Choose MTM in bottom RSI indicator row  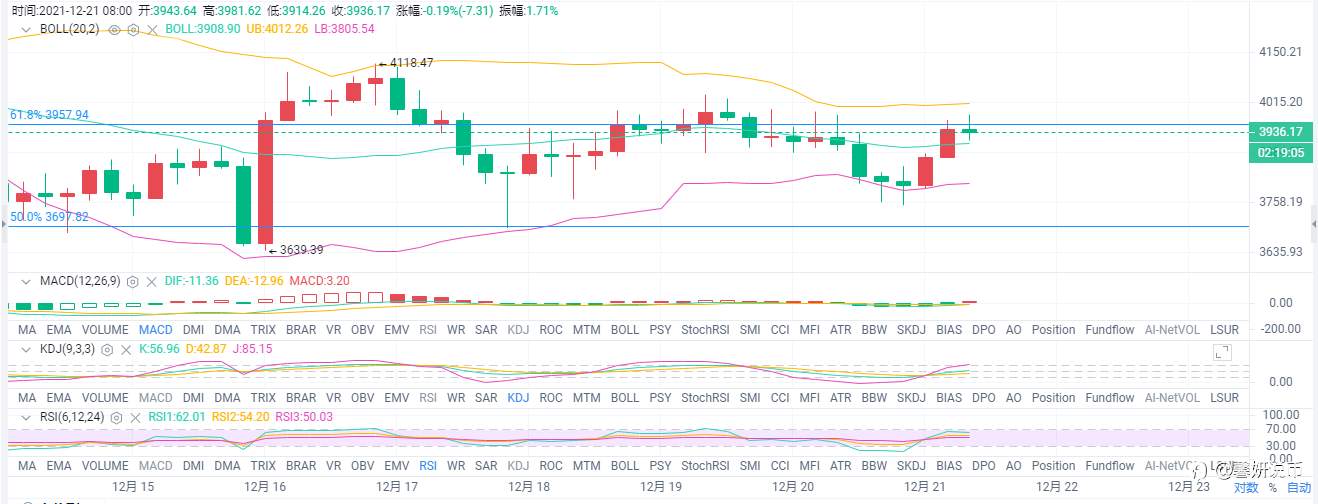coord(587,466)
